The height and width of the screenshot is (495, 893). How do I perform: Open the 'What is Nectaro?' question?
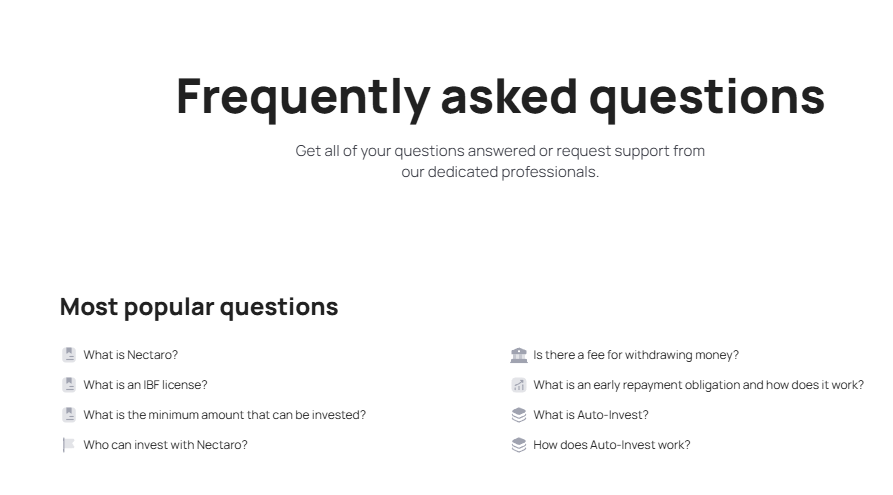click(130, 355)
